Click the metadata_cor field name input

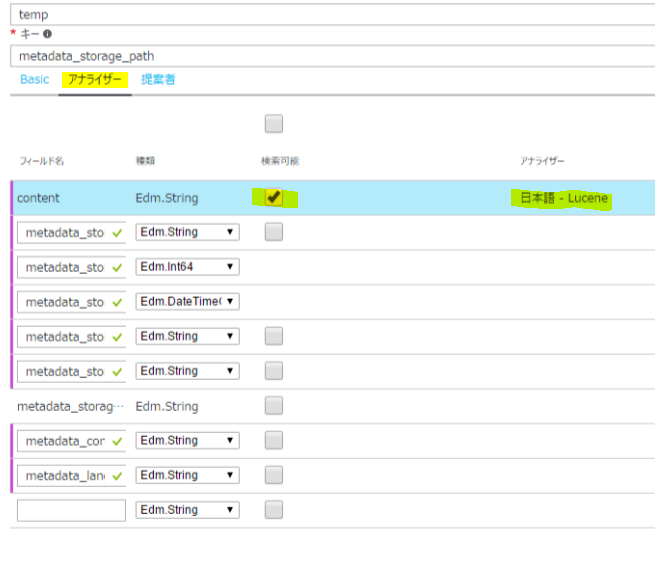[x=71, y=441]
